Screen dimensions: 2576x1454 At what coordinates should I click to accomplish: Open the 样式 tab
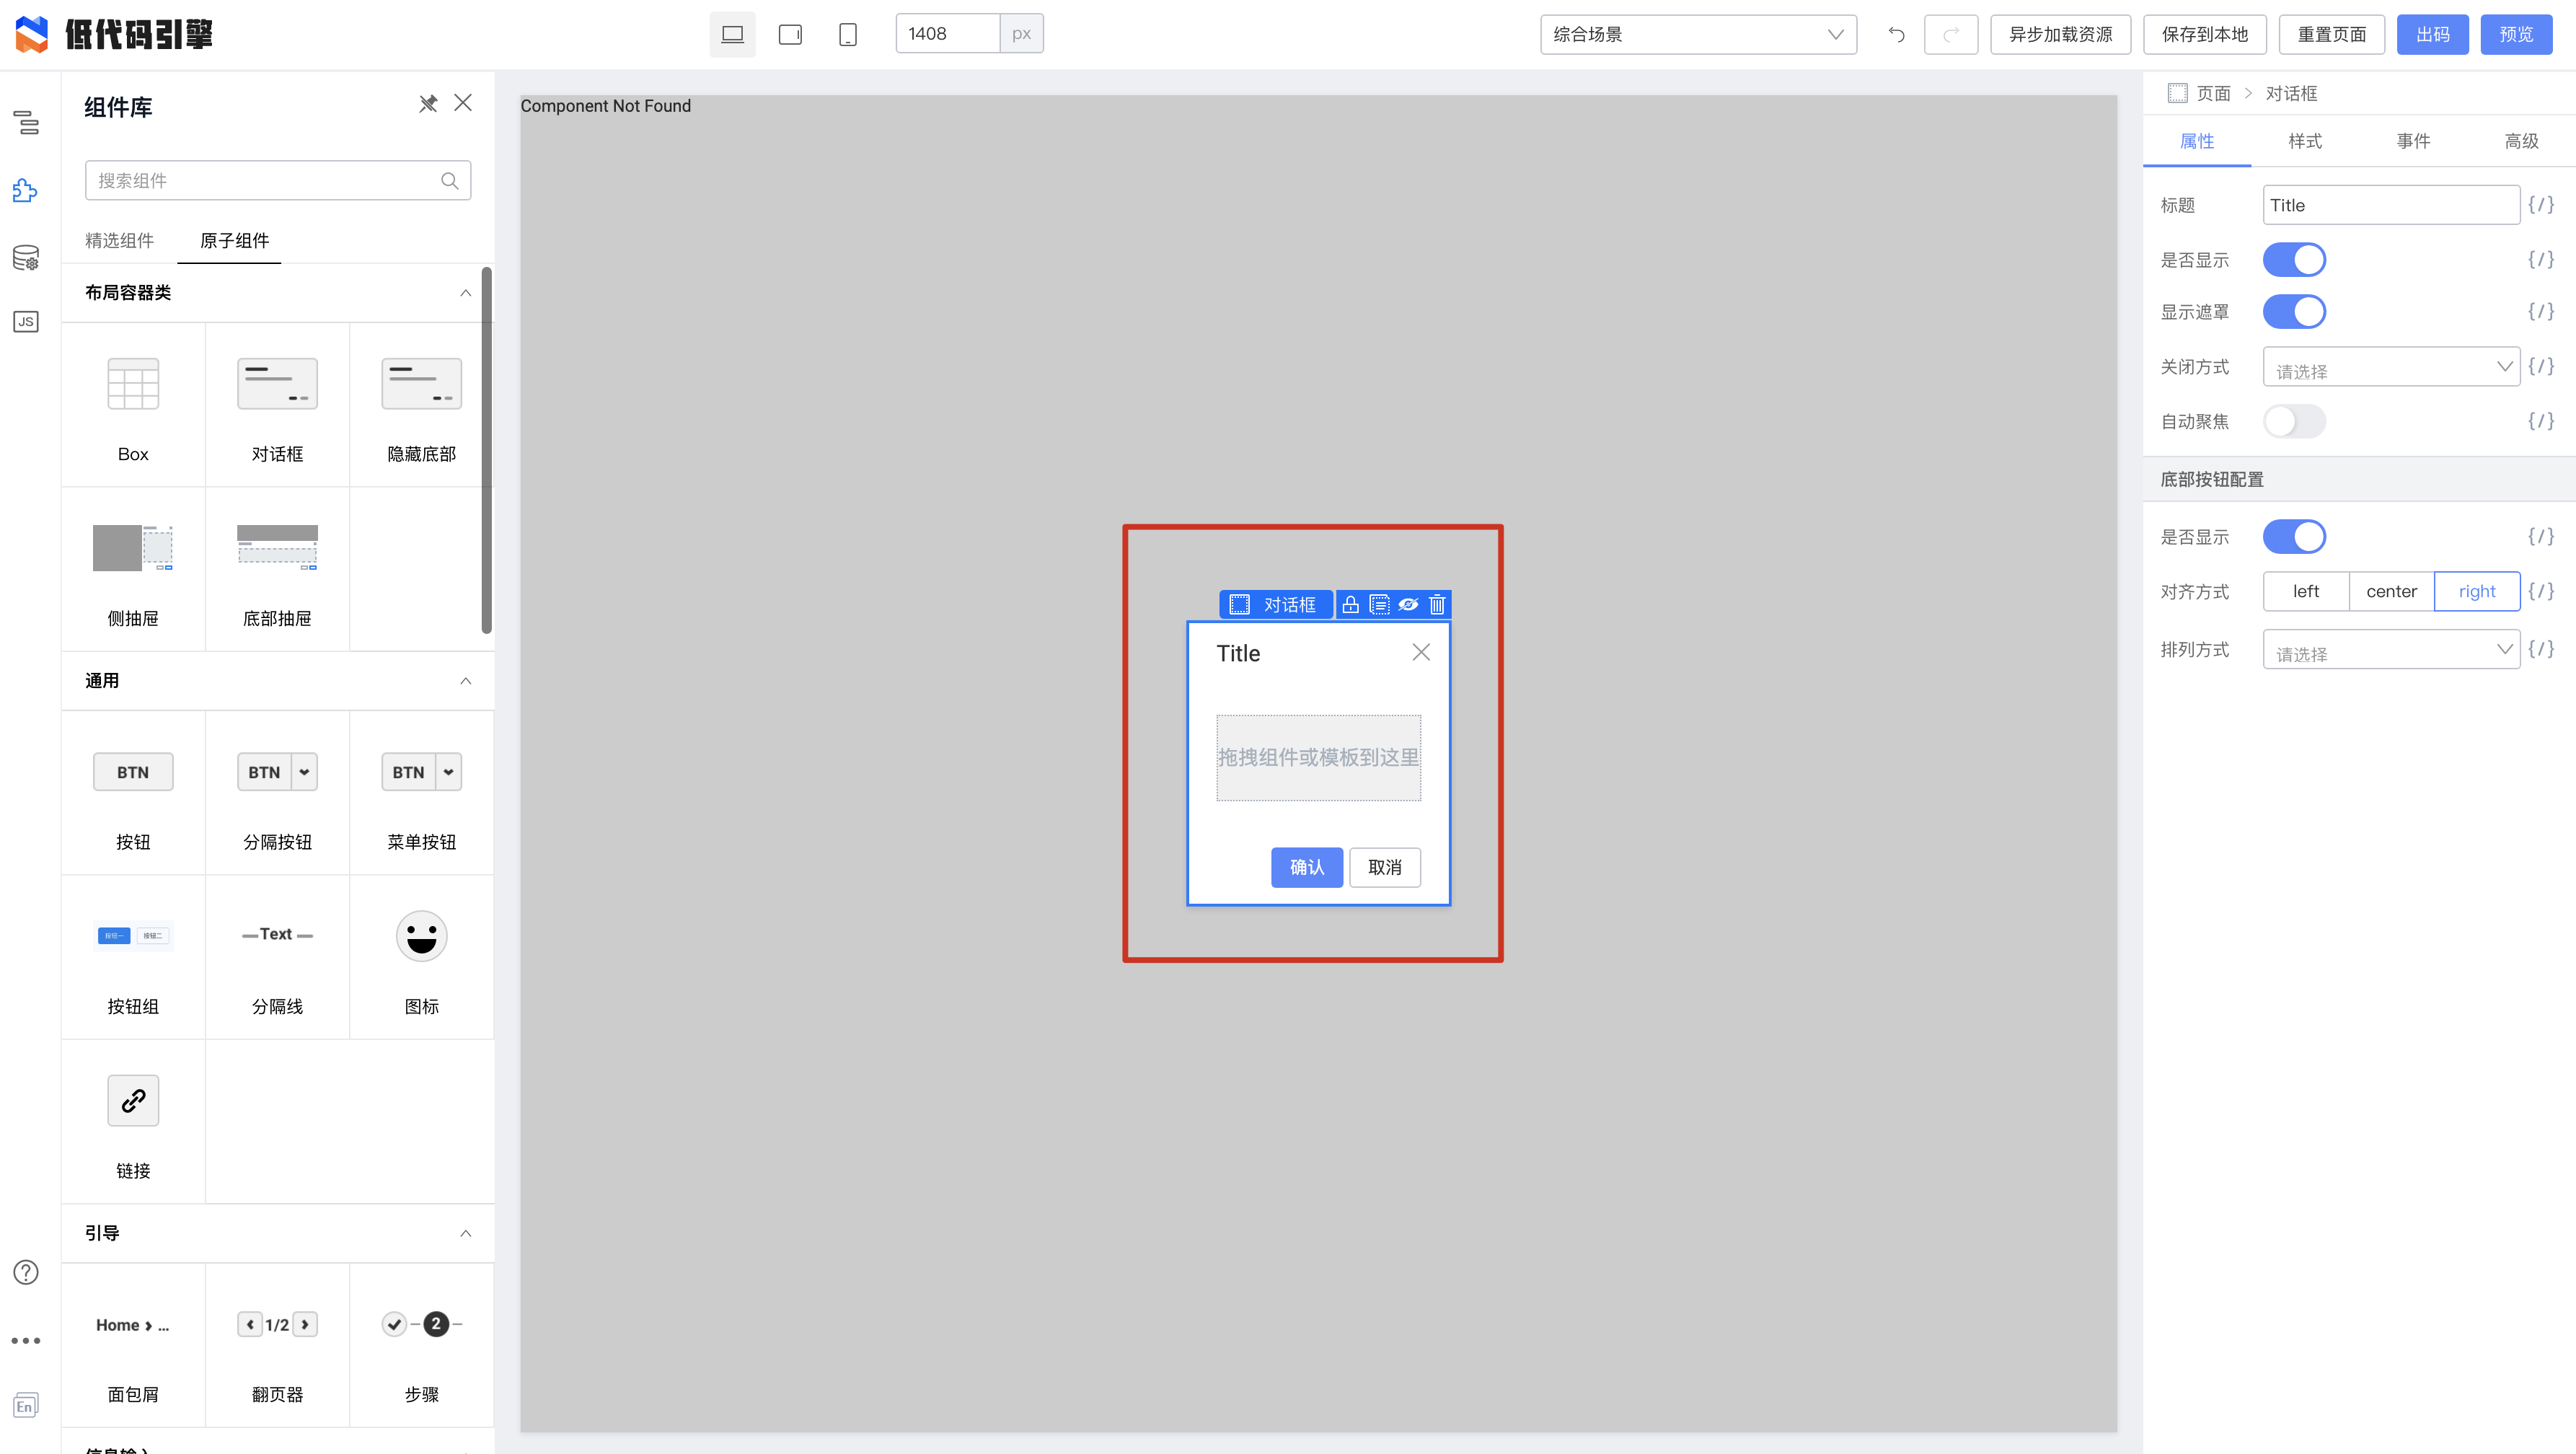pyautogui.click(x=2305, y=141)
